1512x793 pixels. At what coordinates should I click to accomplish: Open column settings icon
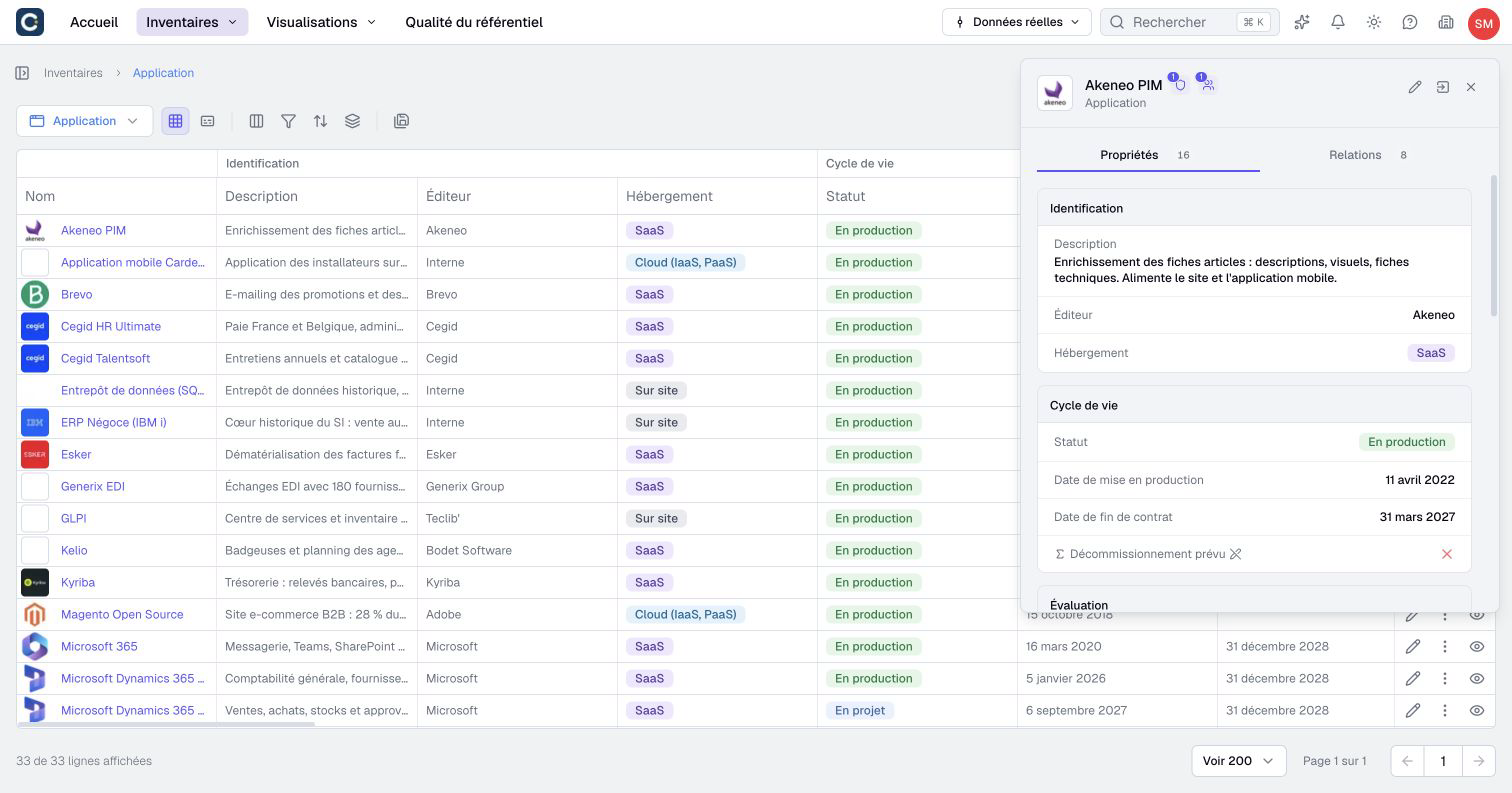256,121
